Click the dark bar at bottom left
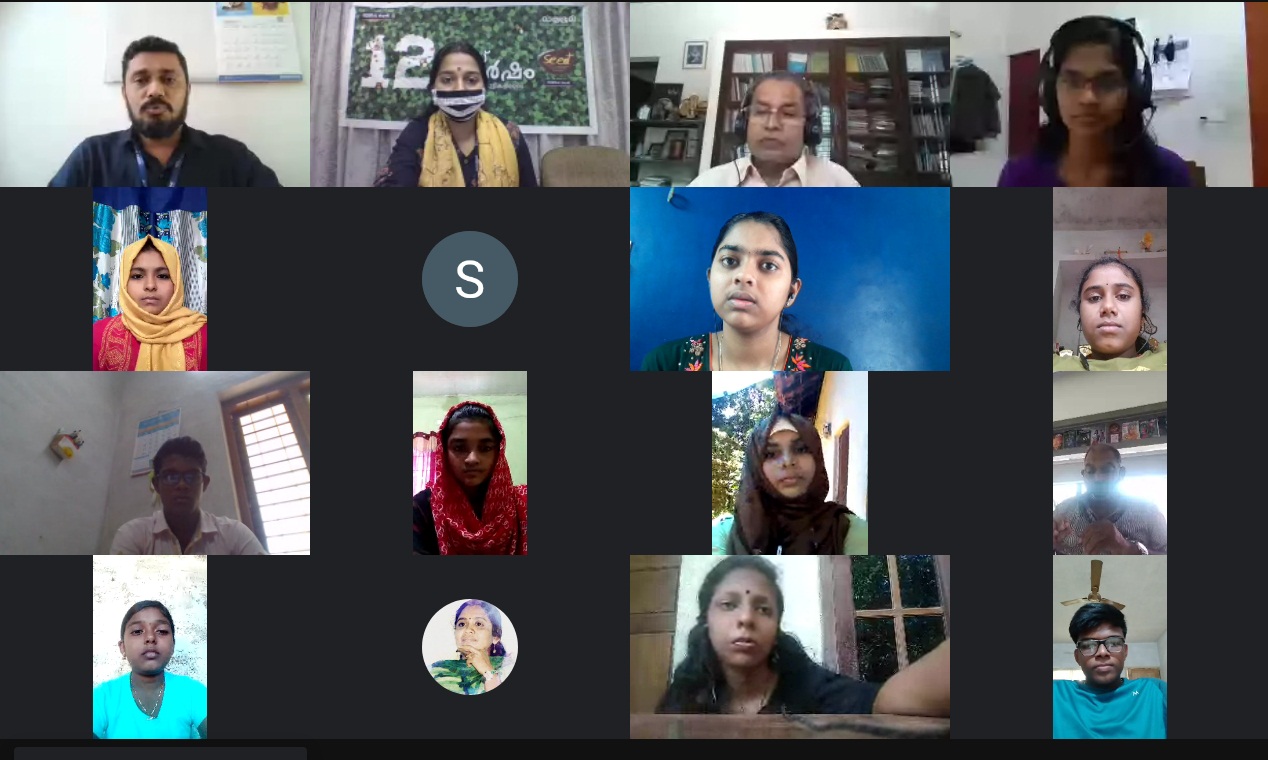This screenshot has height=760, width=1268. point(160,753)
